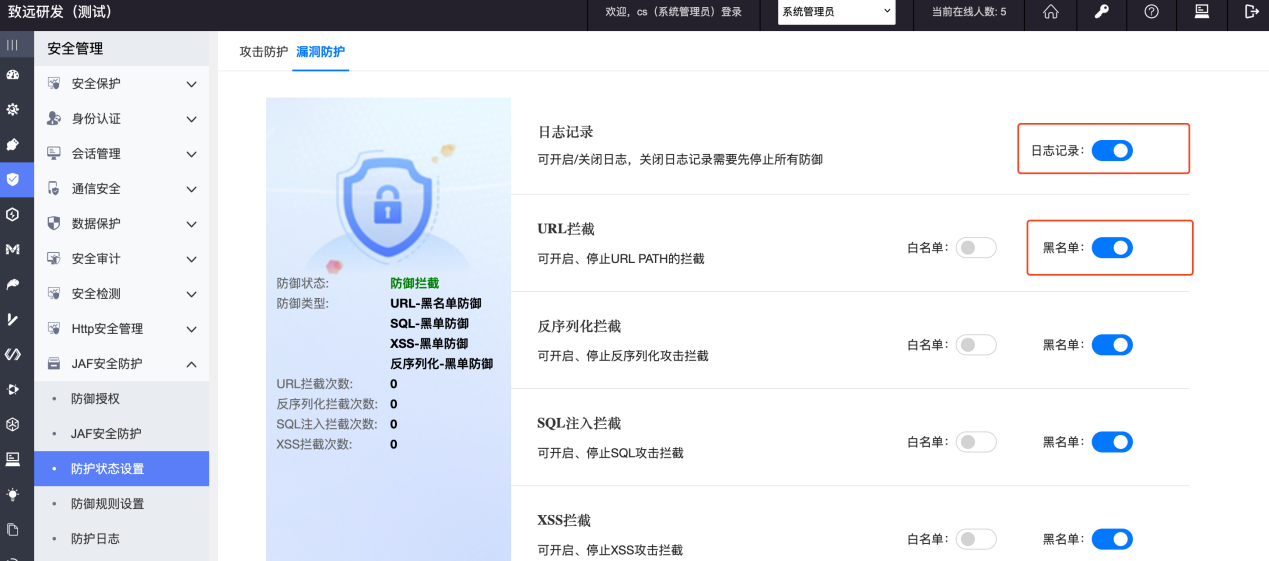This screenshot has height=561, width=1269.
Task: Select the 漏洞防护 tab
Action: [321, 51]
